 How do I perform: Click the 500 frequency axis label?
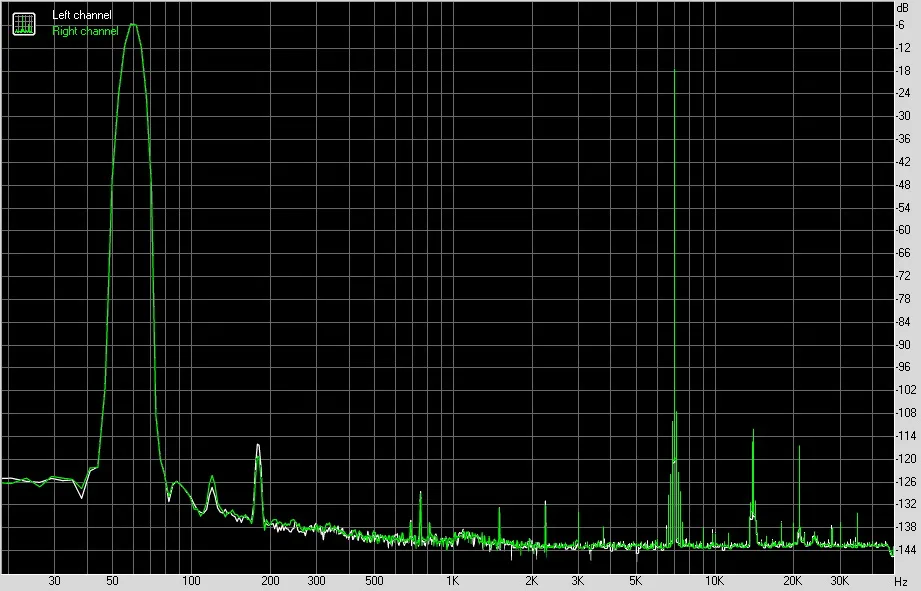pyautogui.click(x=374, y=581)
